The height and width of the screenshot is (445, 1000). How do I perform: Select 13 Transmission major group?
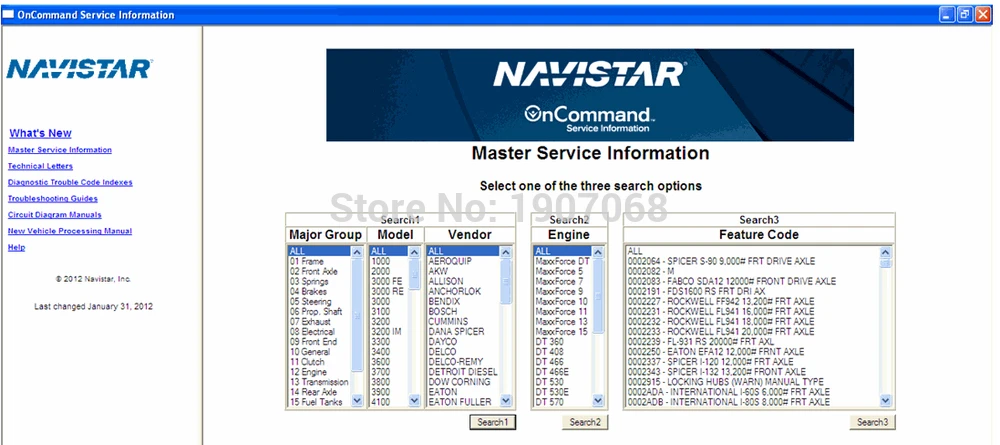(320, 382)
